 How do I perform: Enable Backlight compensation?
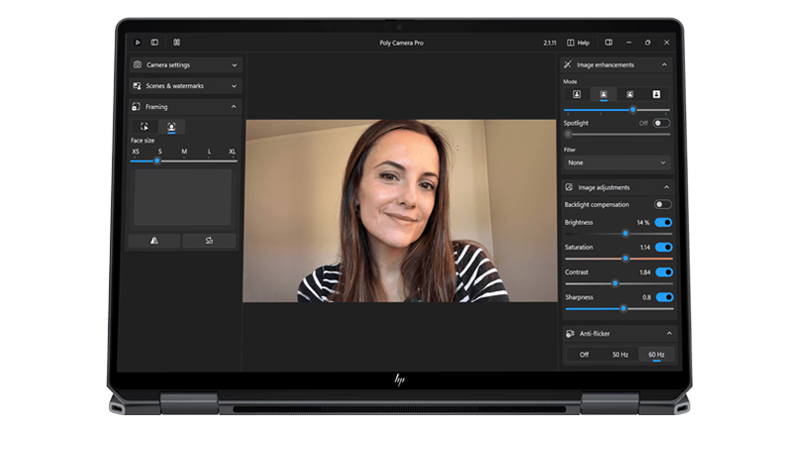(662, 205)
